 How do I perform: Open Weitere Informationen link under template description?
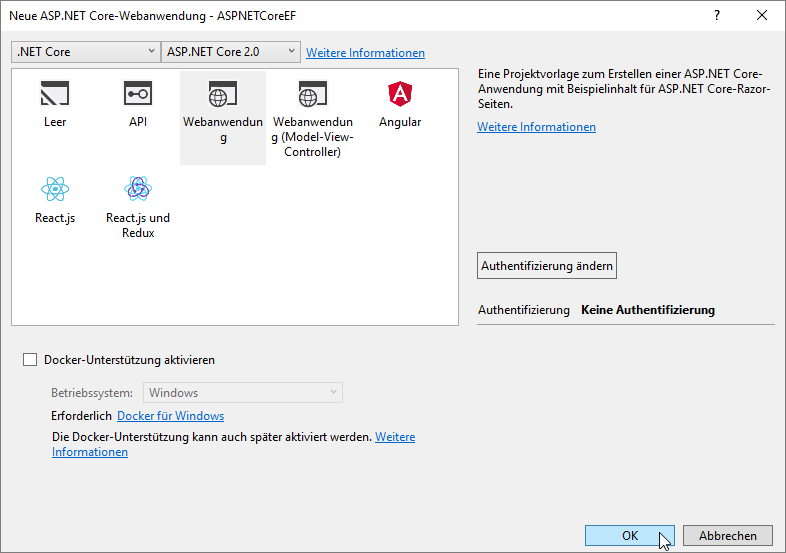[x=536, y=127]
